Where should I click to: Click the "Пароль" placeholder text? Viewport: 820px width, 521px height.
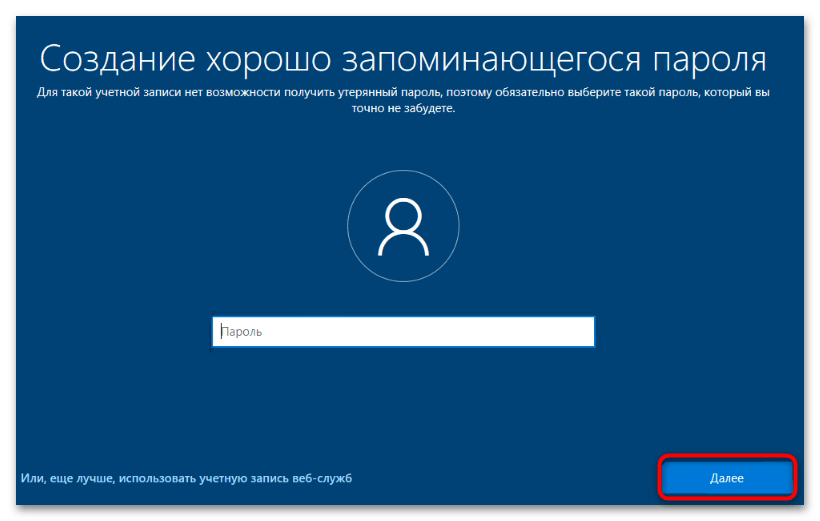[241, 332]
